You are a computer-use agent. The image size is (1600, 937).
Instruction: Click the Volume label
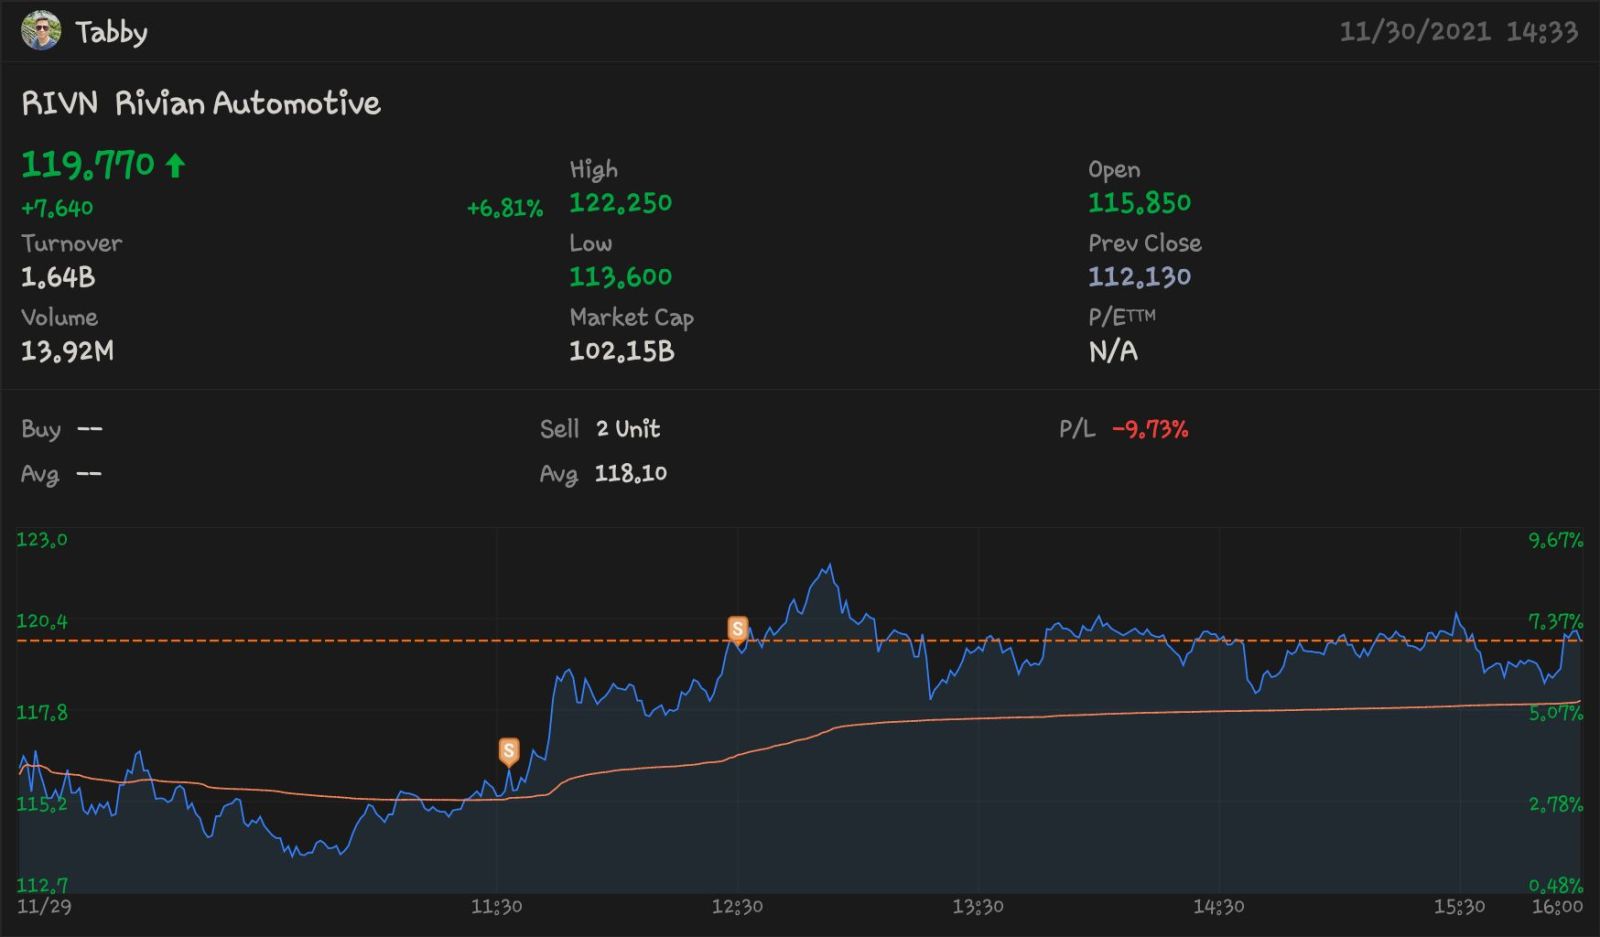click(x=60, y=318)
